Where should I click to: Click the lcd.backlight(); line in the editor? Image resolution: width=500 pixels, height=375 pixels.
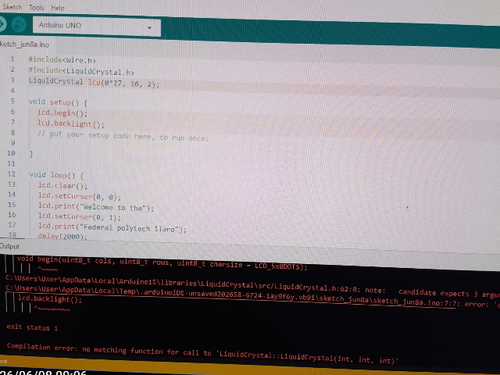pos(71,124)
